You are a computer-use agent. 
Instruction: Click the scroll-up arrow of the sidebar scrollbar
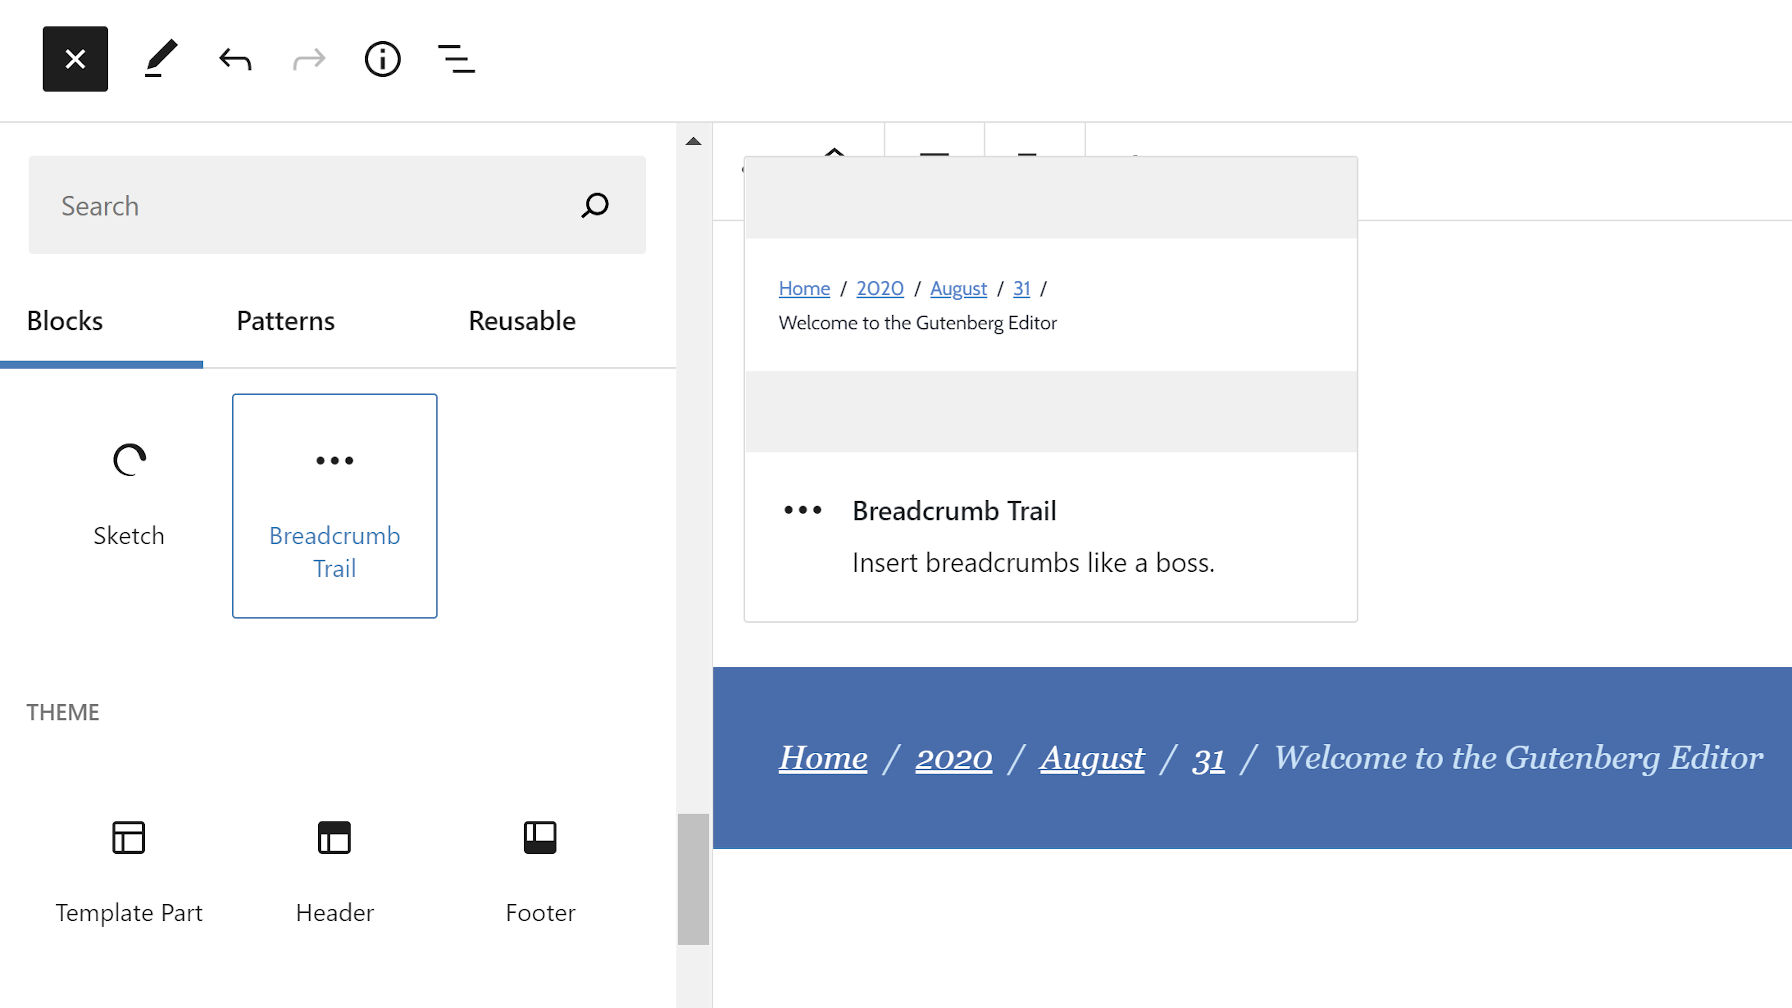pyautogui.click(x=693, y=140)
